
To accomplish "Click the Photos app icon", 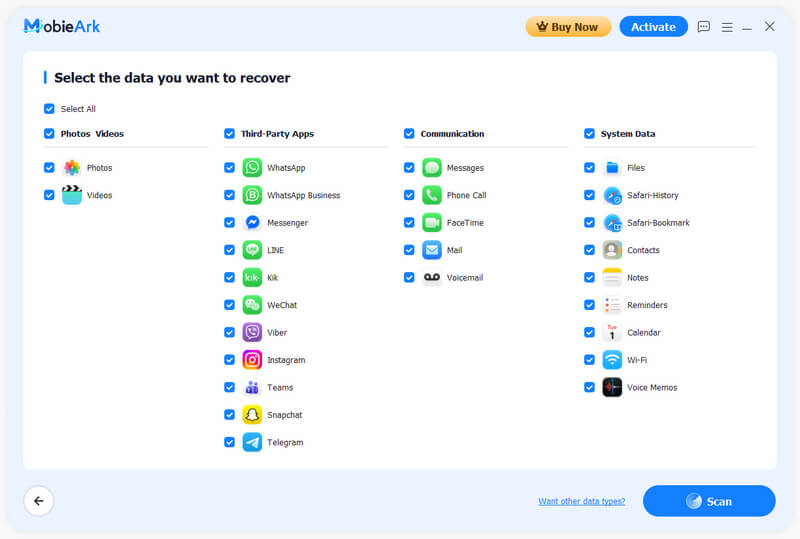I will coord(72,167).
